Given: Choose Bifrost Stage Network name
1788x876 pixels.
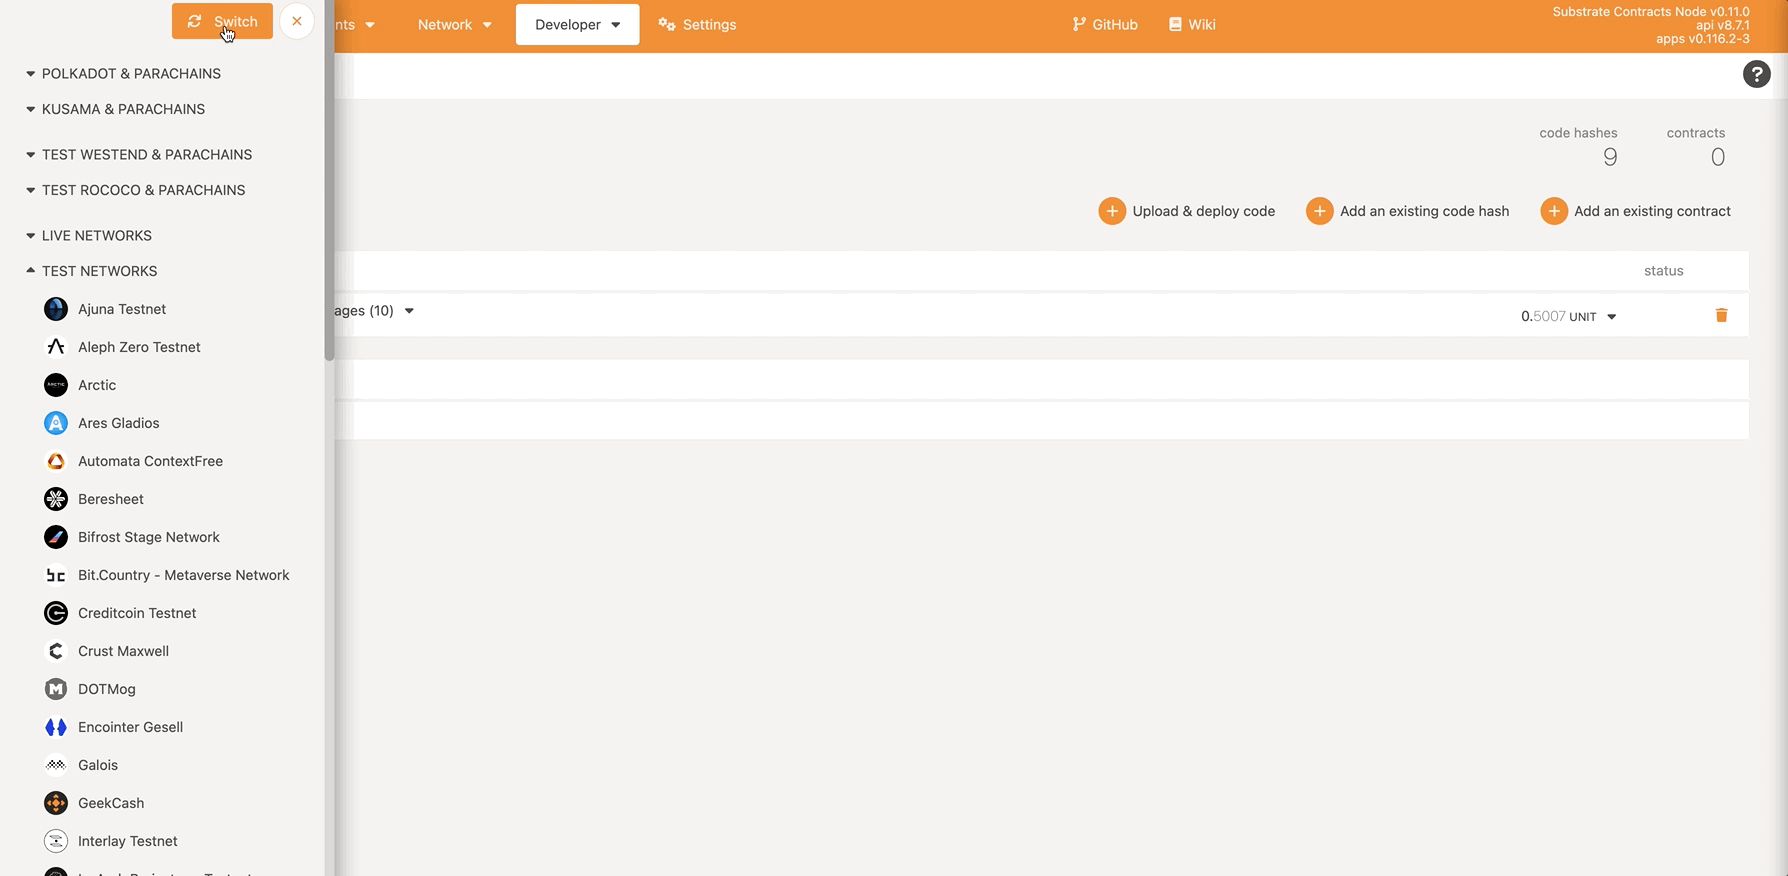Looking at the screenshot, I should pos(149,537).
